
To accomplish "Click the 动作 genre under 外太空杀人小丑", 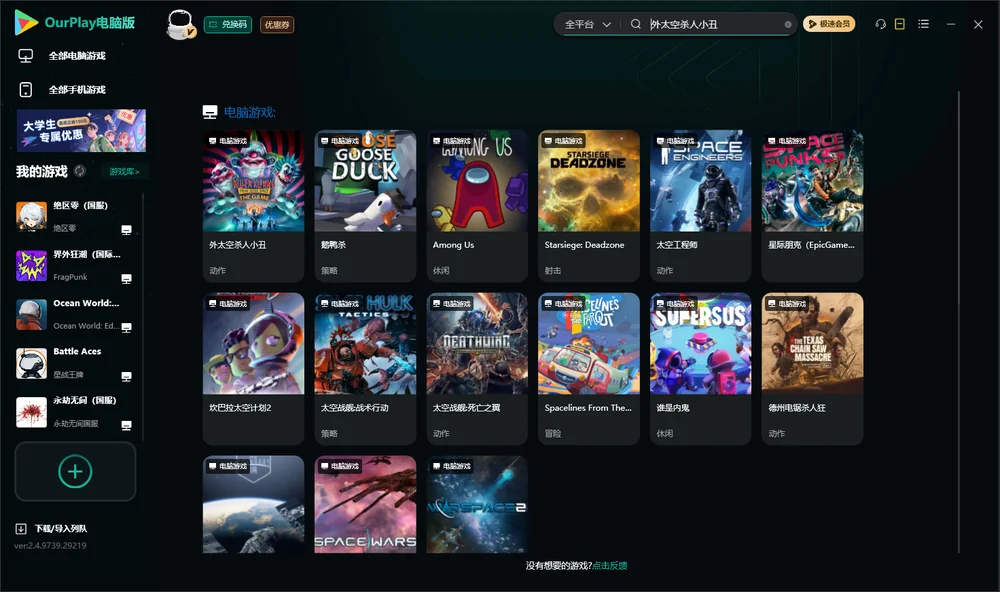I will coord(217,270).
